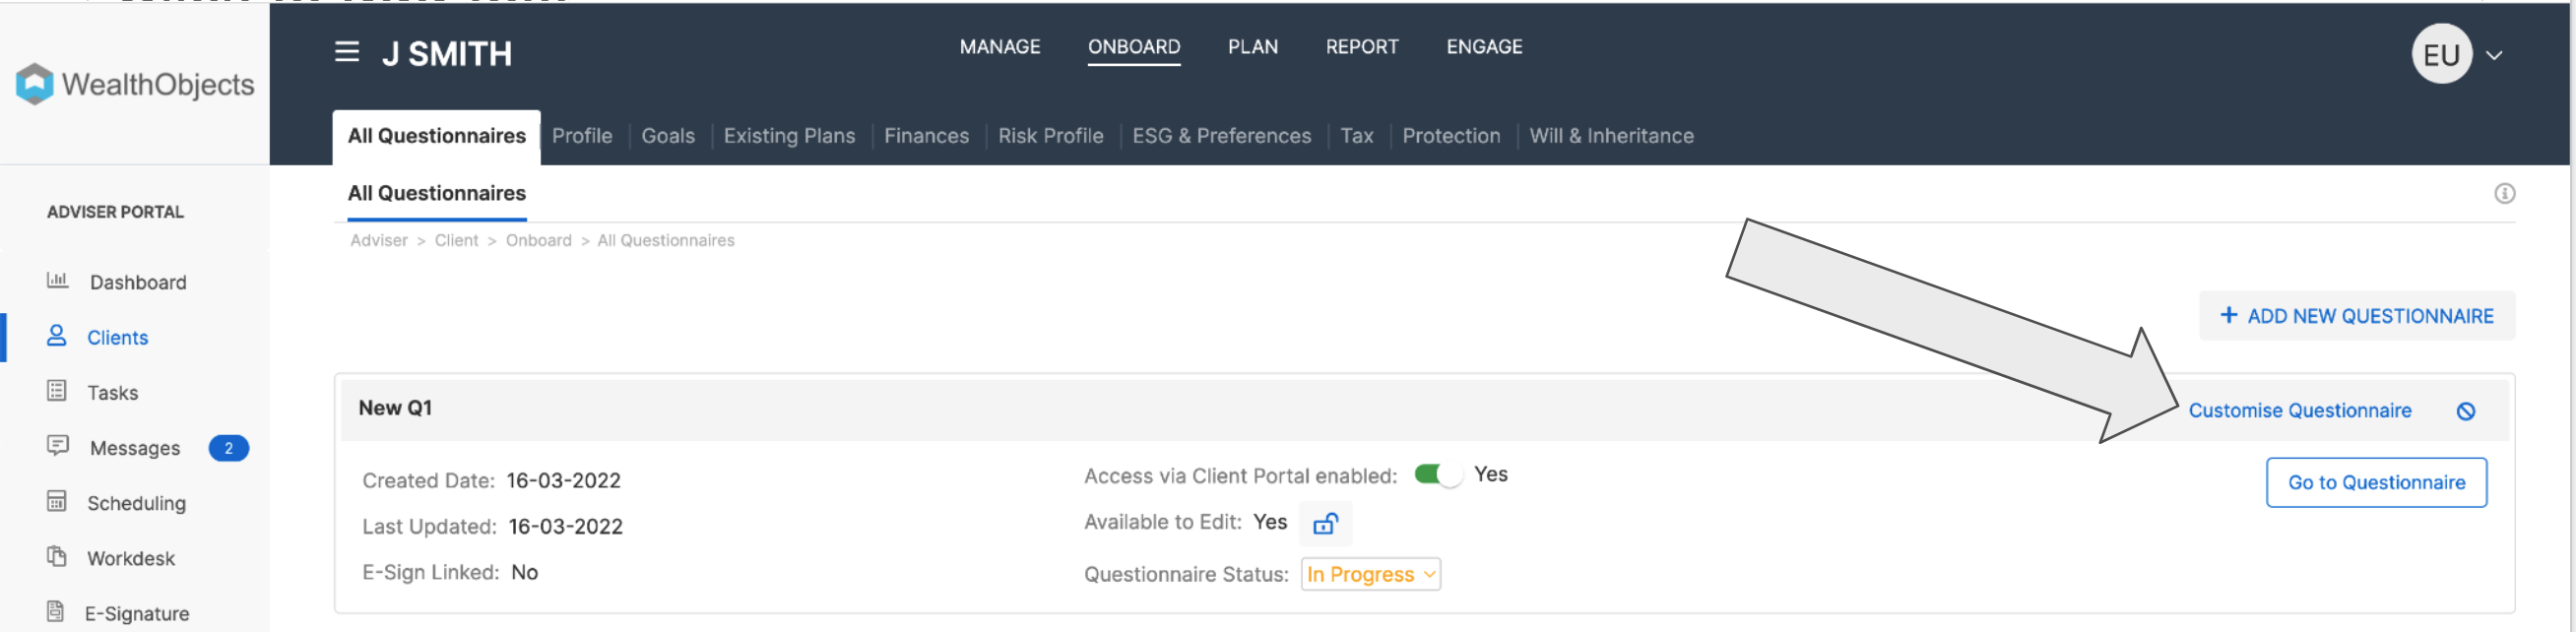Click the messages unread badge showing 2
This screenshot has height=632, width=2576.
pos(228,448)
